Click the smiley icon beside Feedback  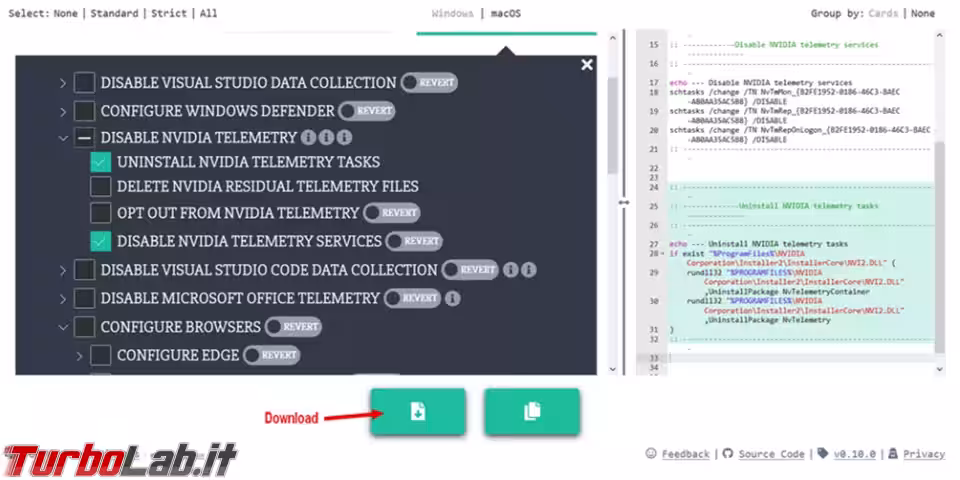coord(651,454)
